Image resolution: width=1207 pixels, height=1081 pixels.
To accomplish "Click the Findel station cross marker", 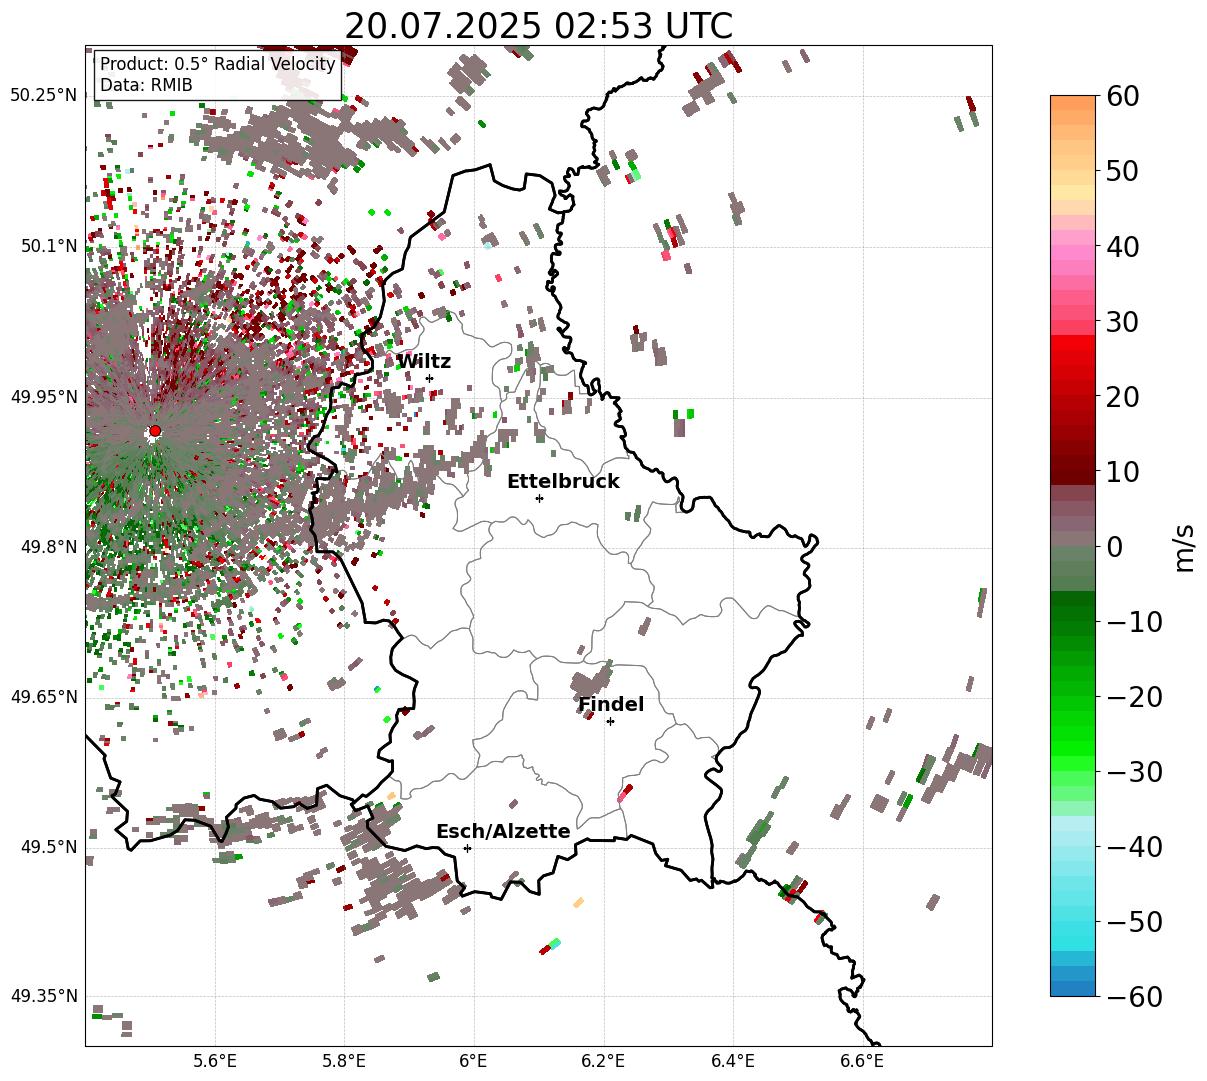I will click(610, 721).
